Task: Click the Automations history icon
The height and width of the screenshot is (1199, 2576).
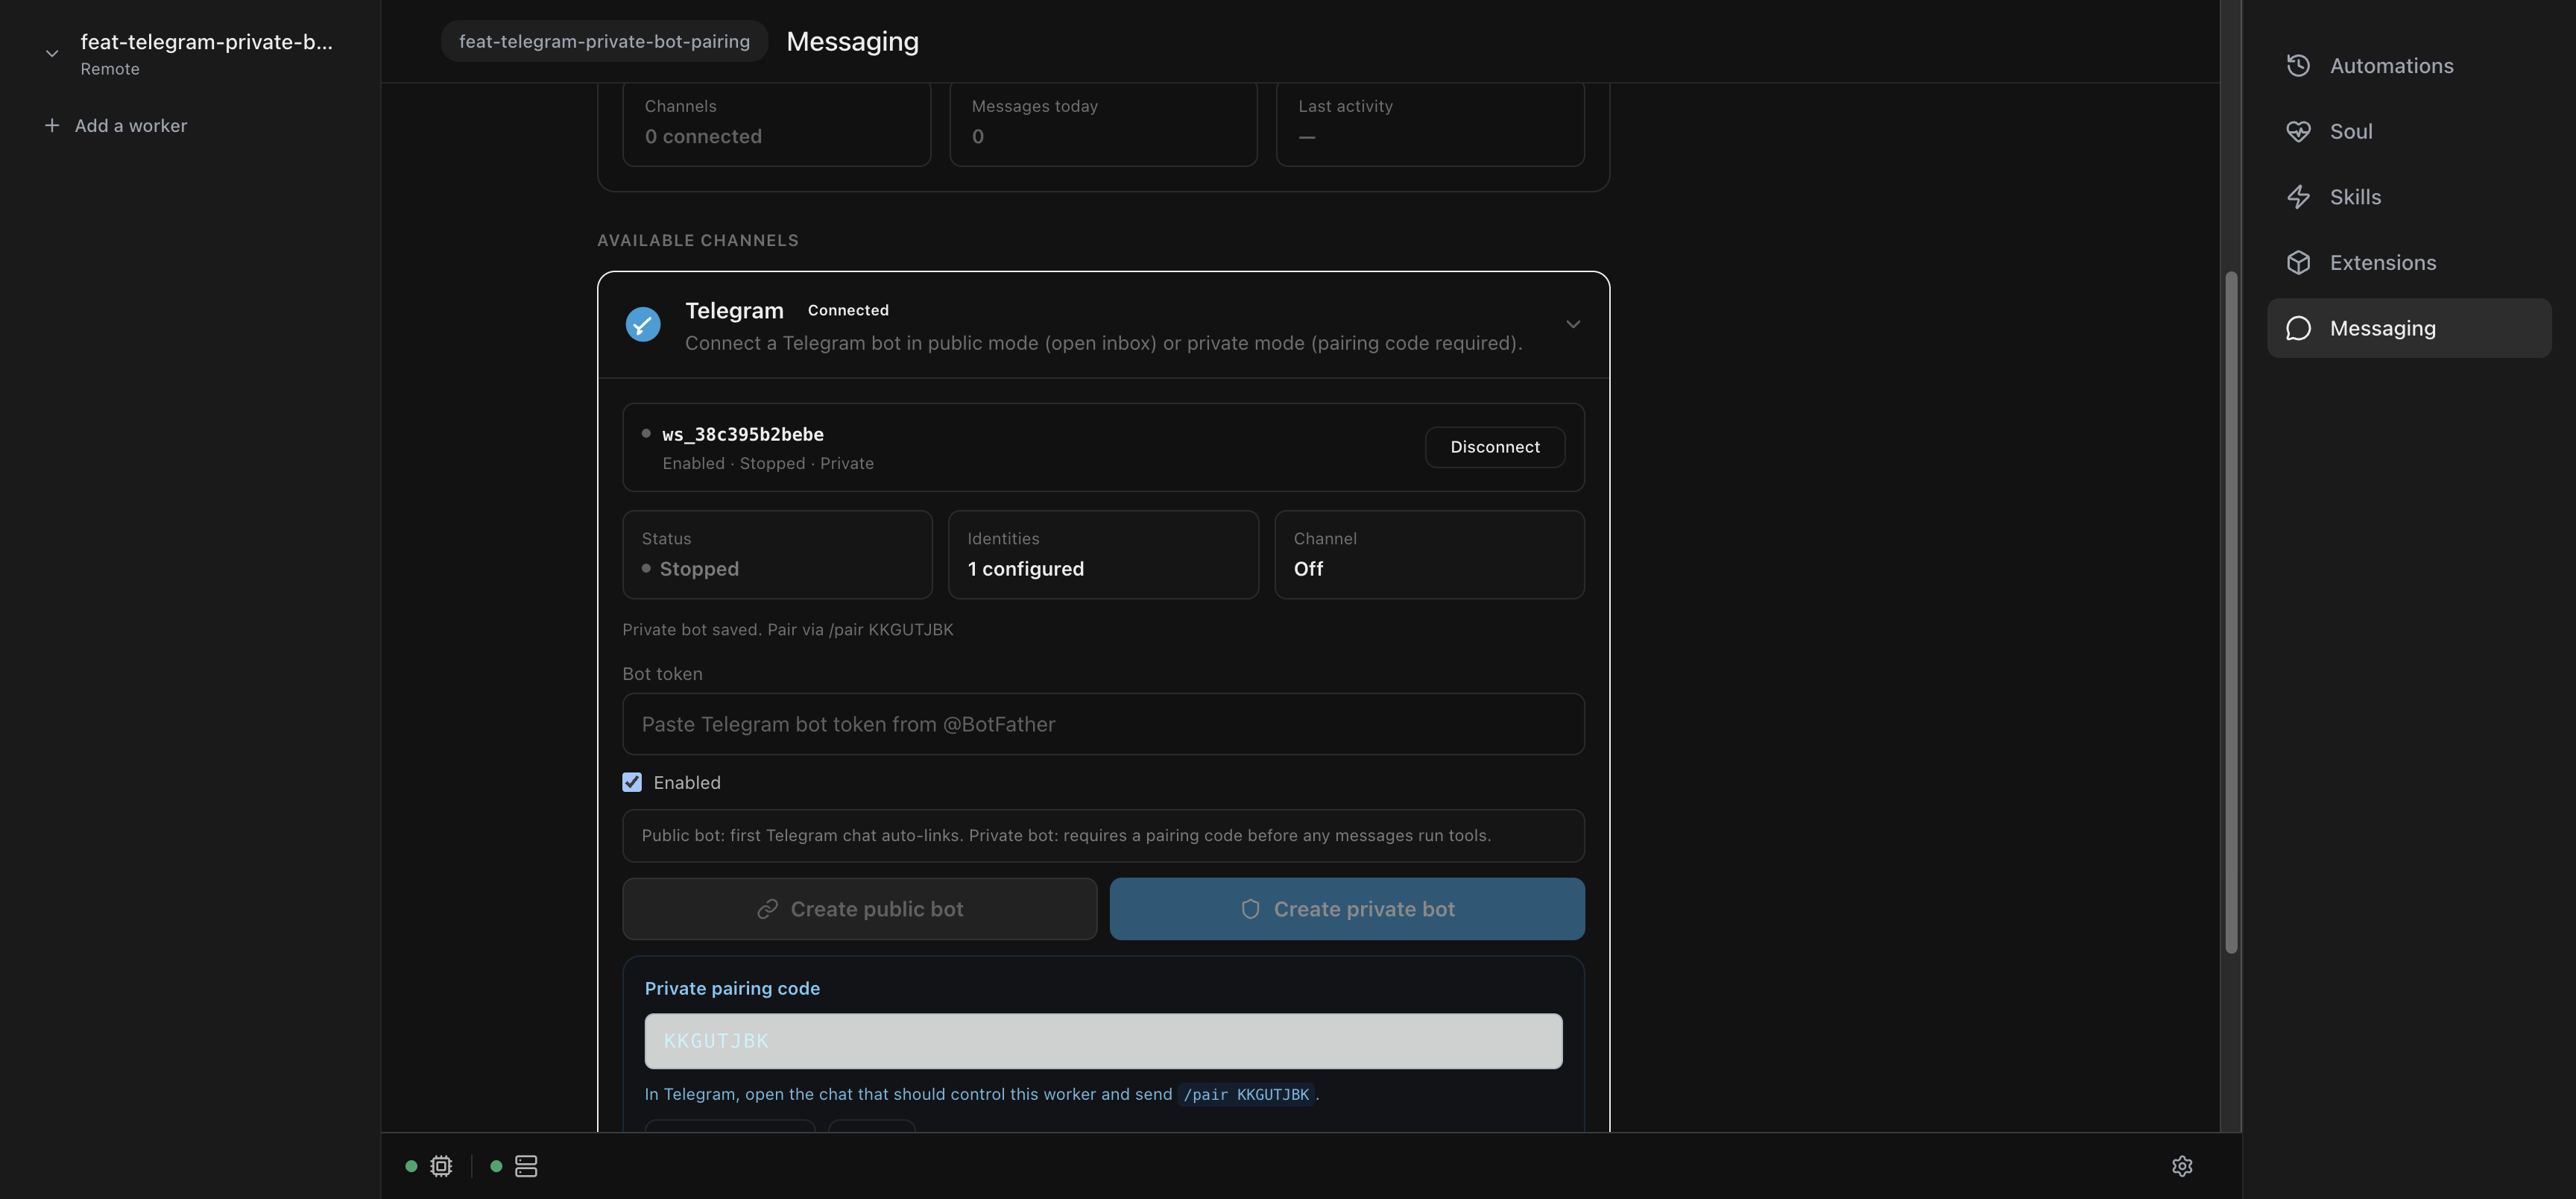Action: point(2298,66)
